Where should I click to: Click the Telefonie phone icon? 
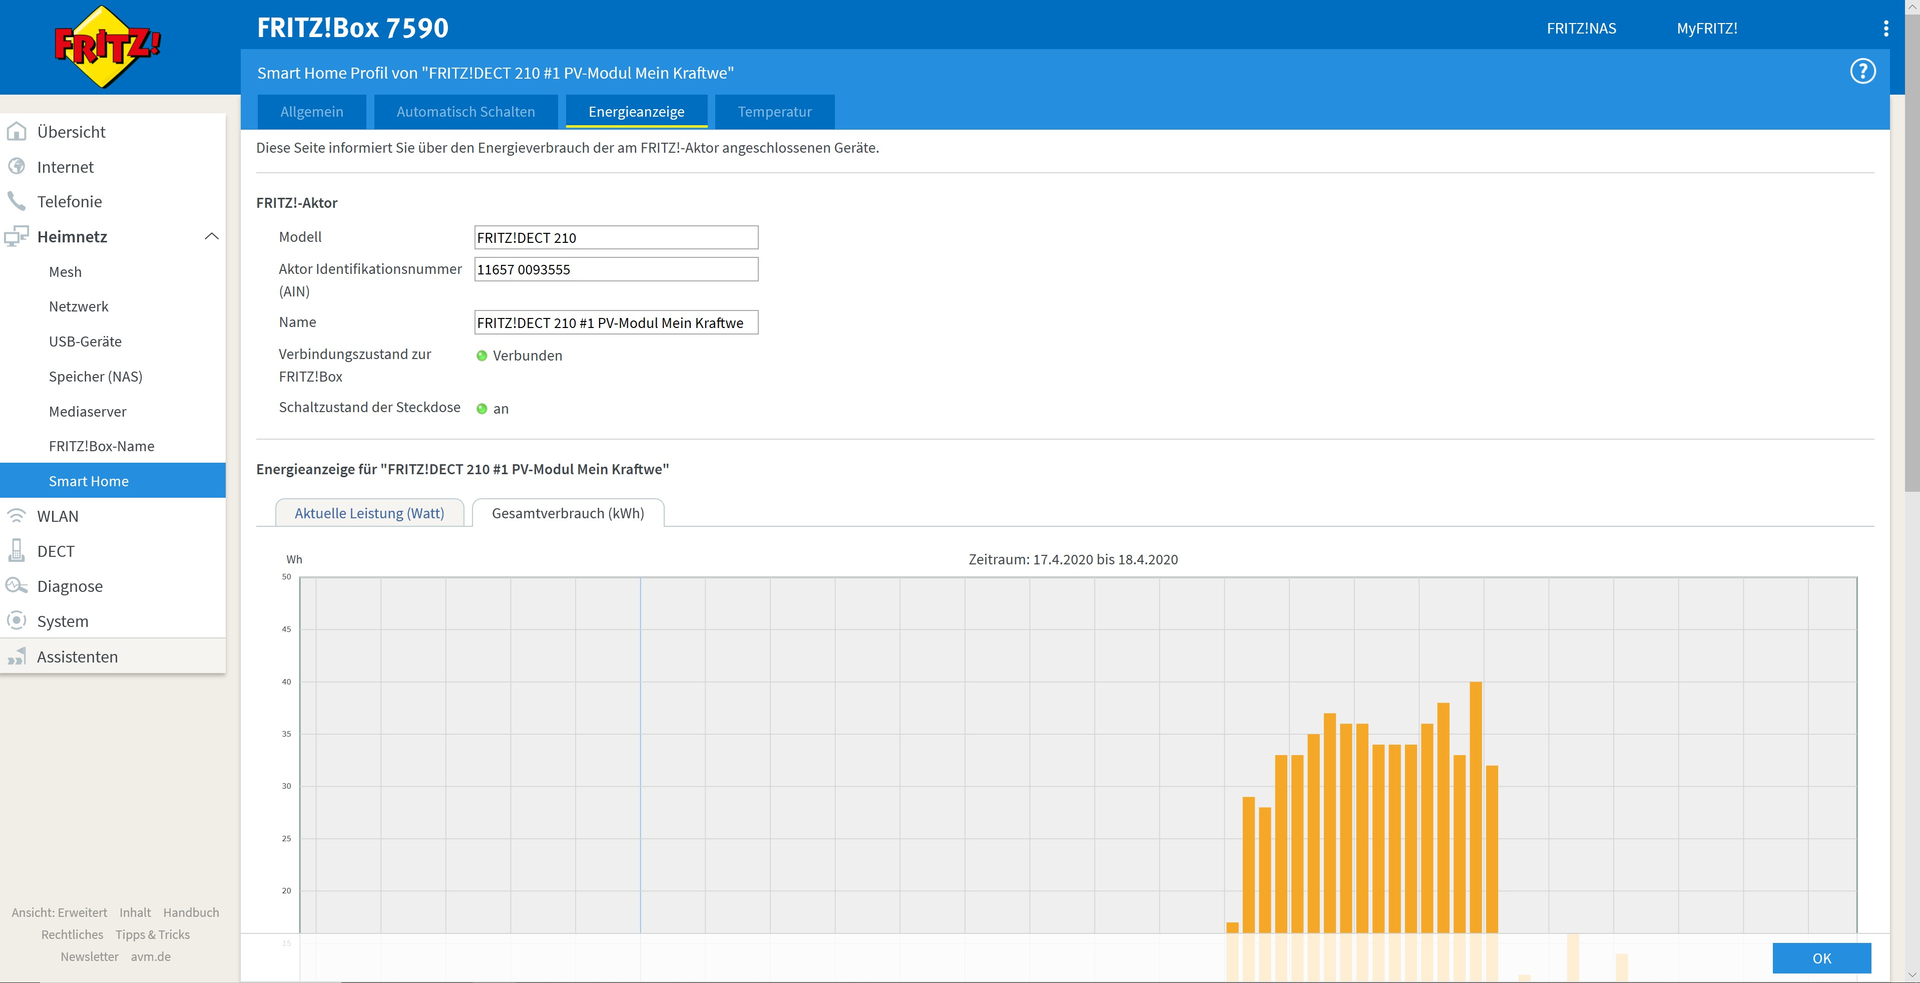pyautogui.click(x=17, y=201)
